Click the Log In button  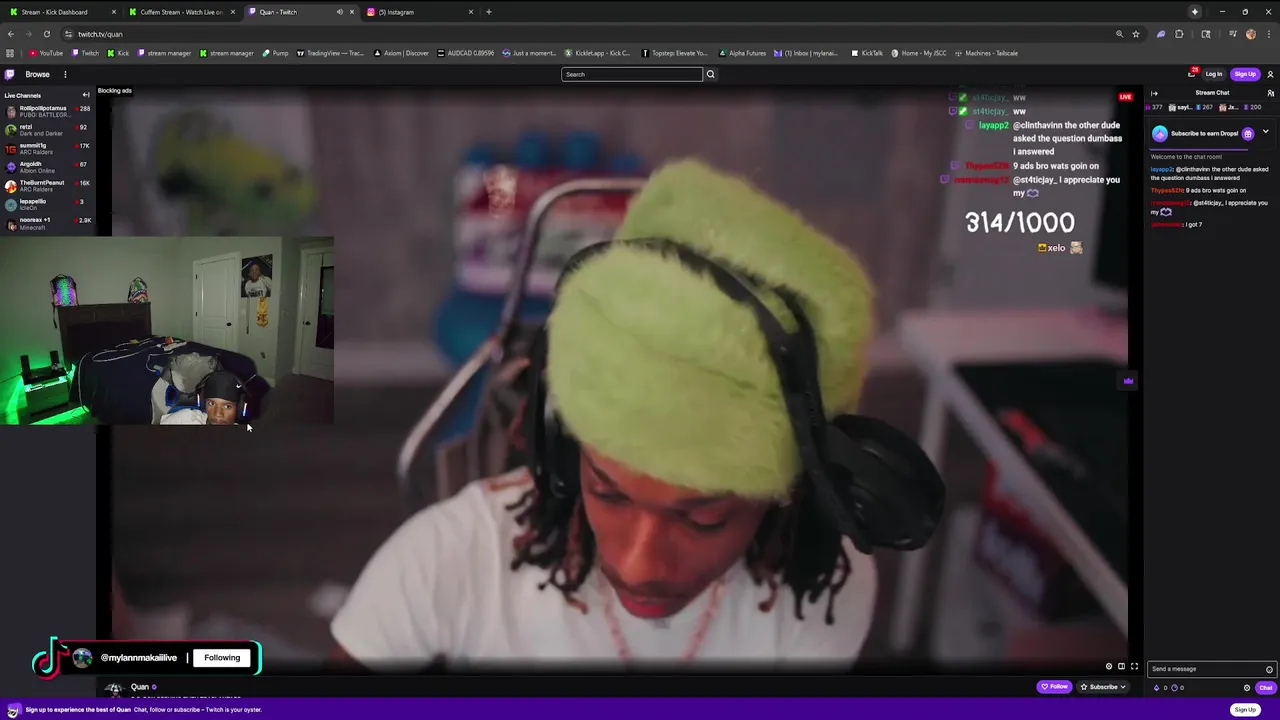tap(1214, 74)
